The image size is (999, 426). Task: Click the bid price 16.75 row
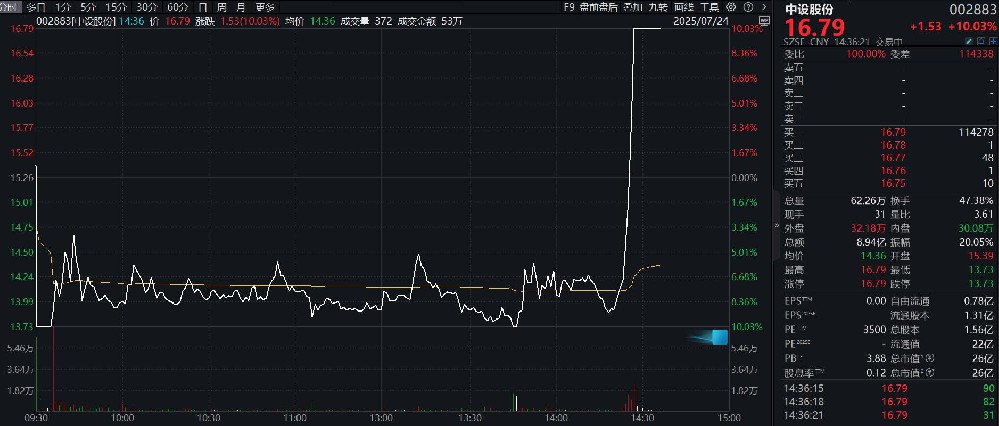(891, 183)
